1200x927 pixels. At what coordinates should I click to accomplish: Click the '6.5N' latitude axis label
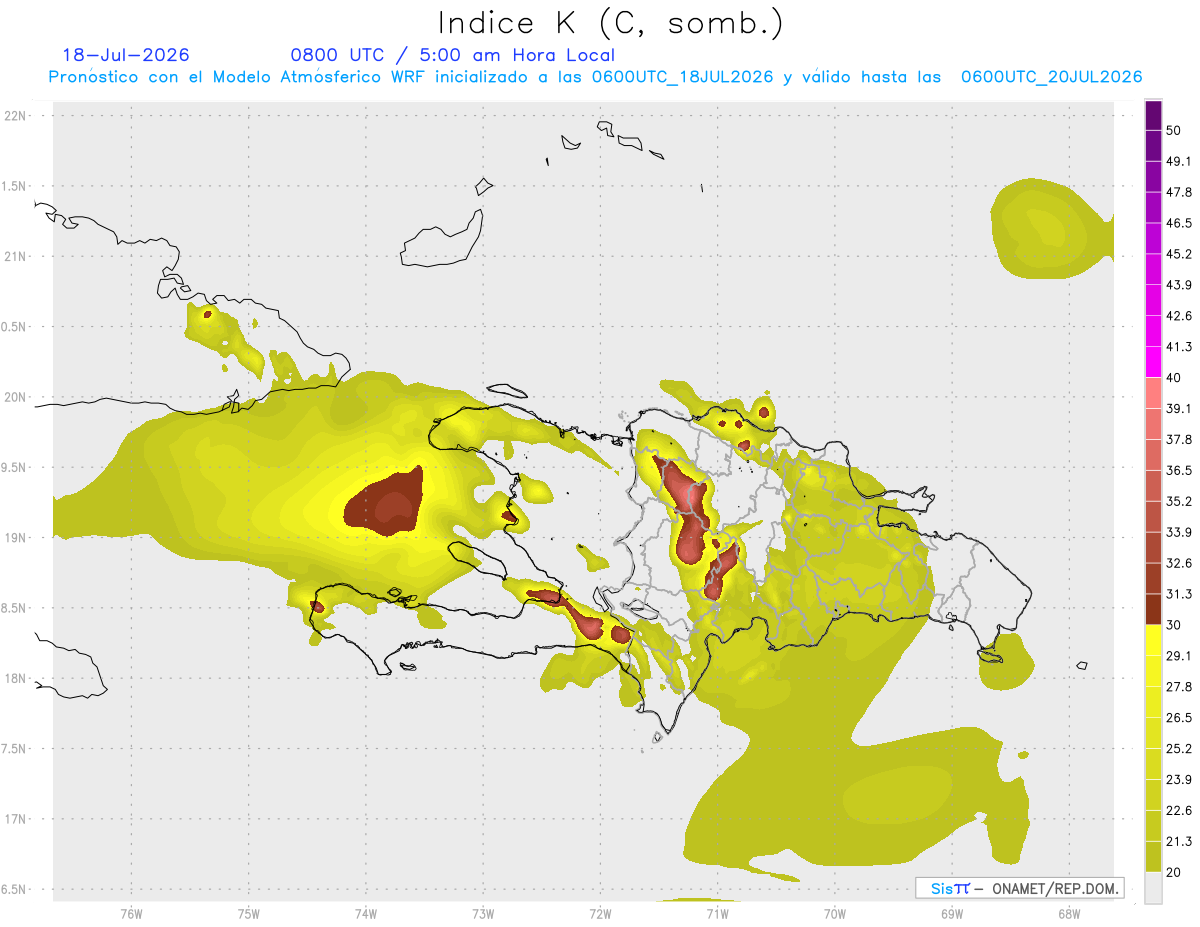point(15,890)
